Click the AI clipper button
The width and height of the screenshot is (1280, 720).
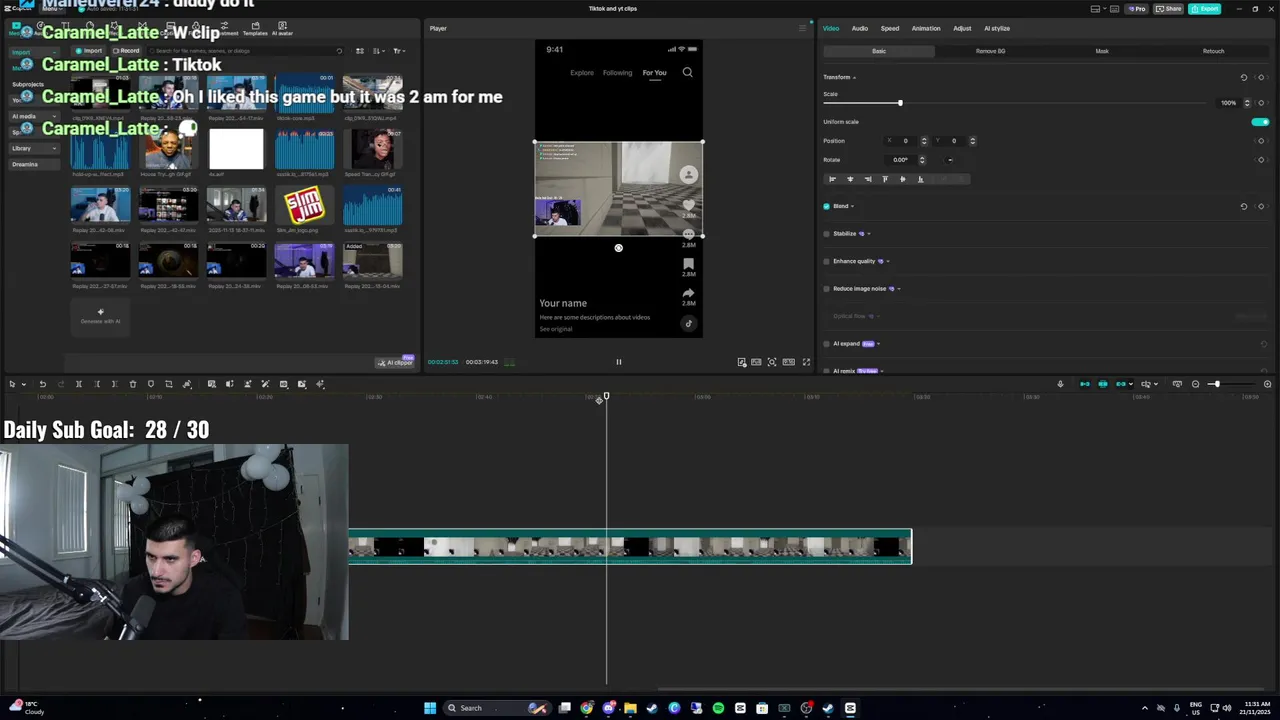coord(395,362)
